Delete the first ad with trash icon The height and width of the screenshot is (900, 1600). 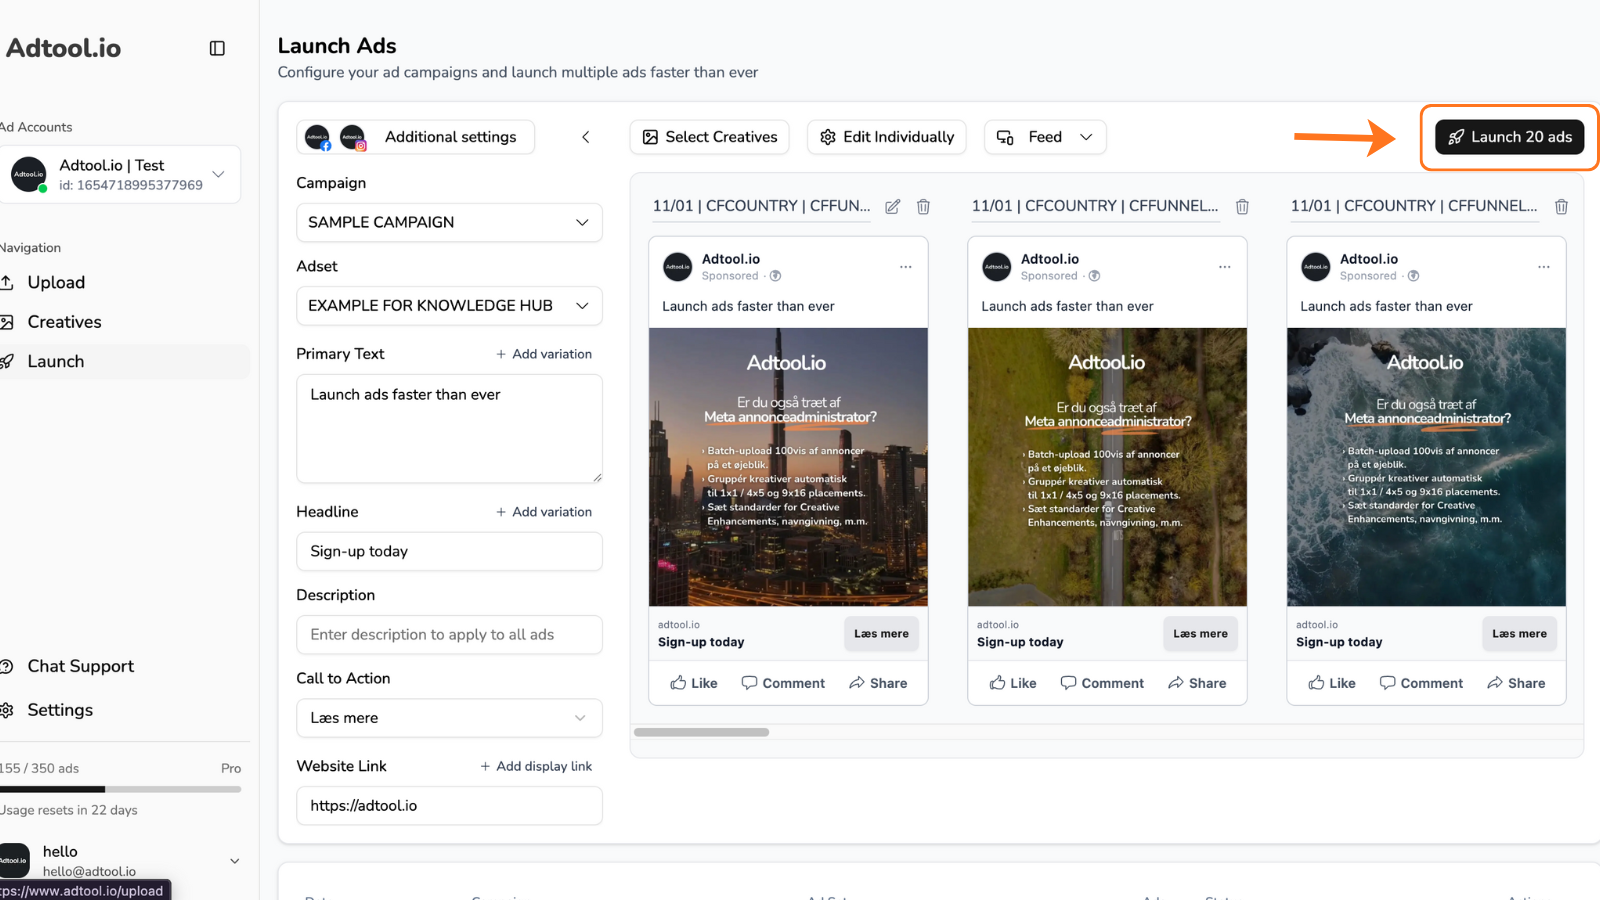[x=923, y=206]
